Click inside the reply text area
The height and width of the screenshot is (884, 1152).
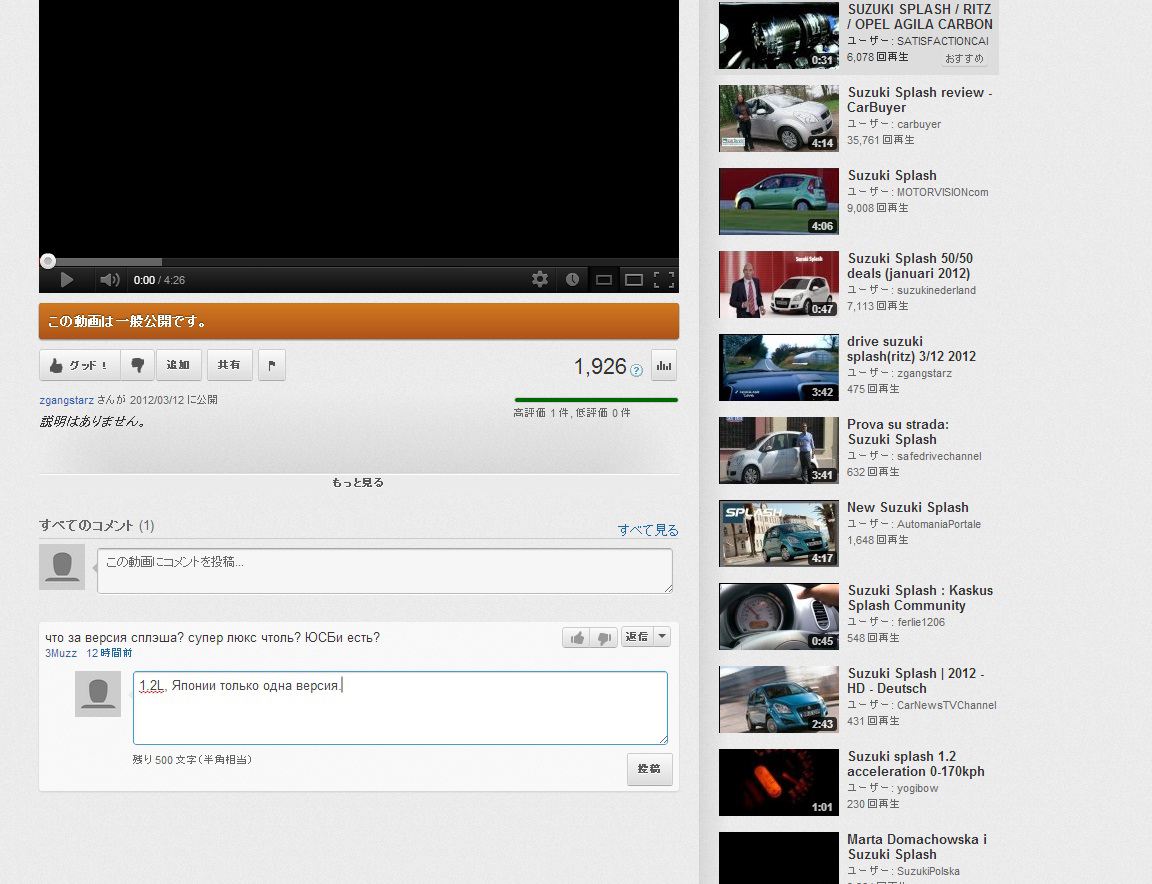[400, 708]
